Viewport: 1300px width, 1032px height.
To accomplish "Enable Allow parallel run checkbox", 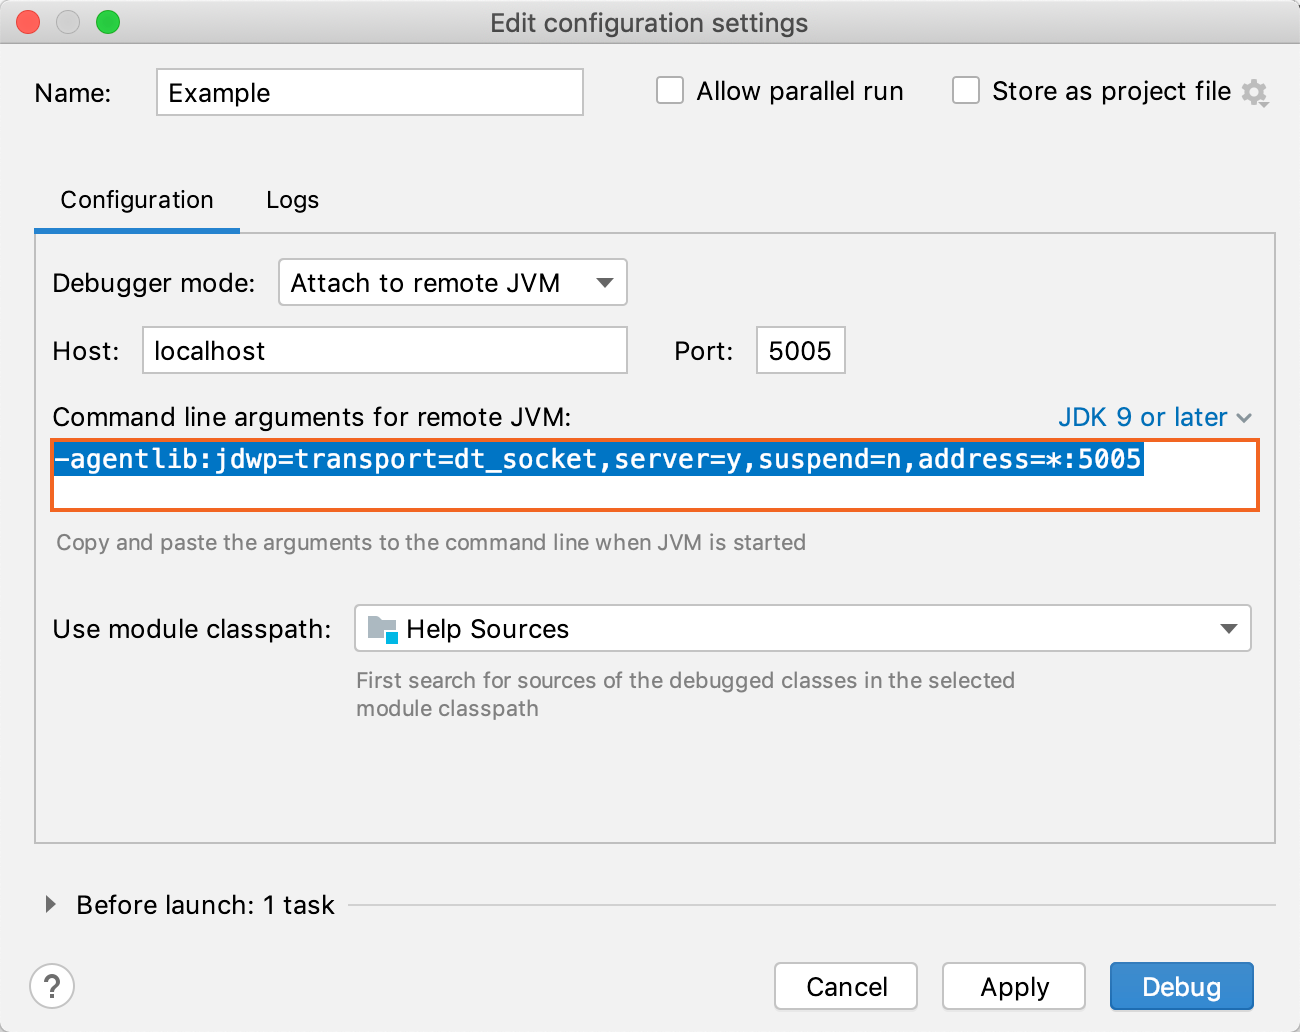I will [670, 91].
